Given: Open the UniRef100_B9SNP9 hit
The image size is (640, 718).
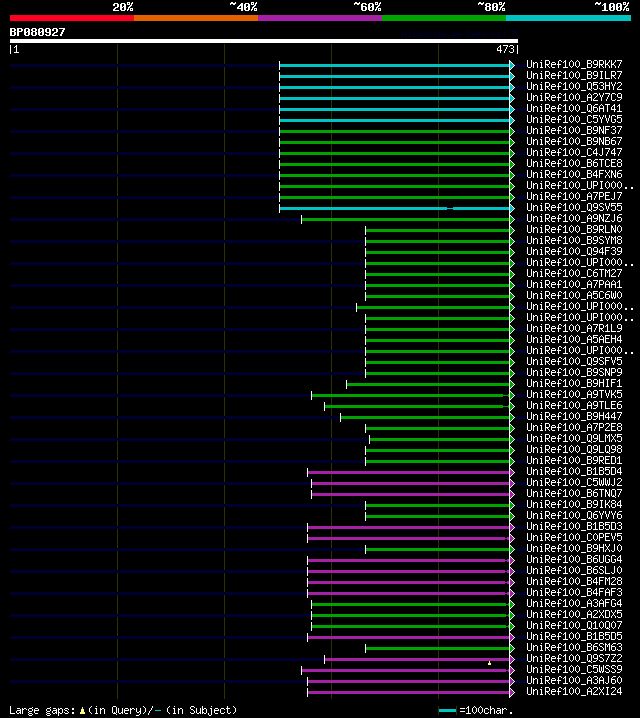Looking at the screenshot, I should pos(574,372).
